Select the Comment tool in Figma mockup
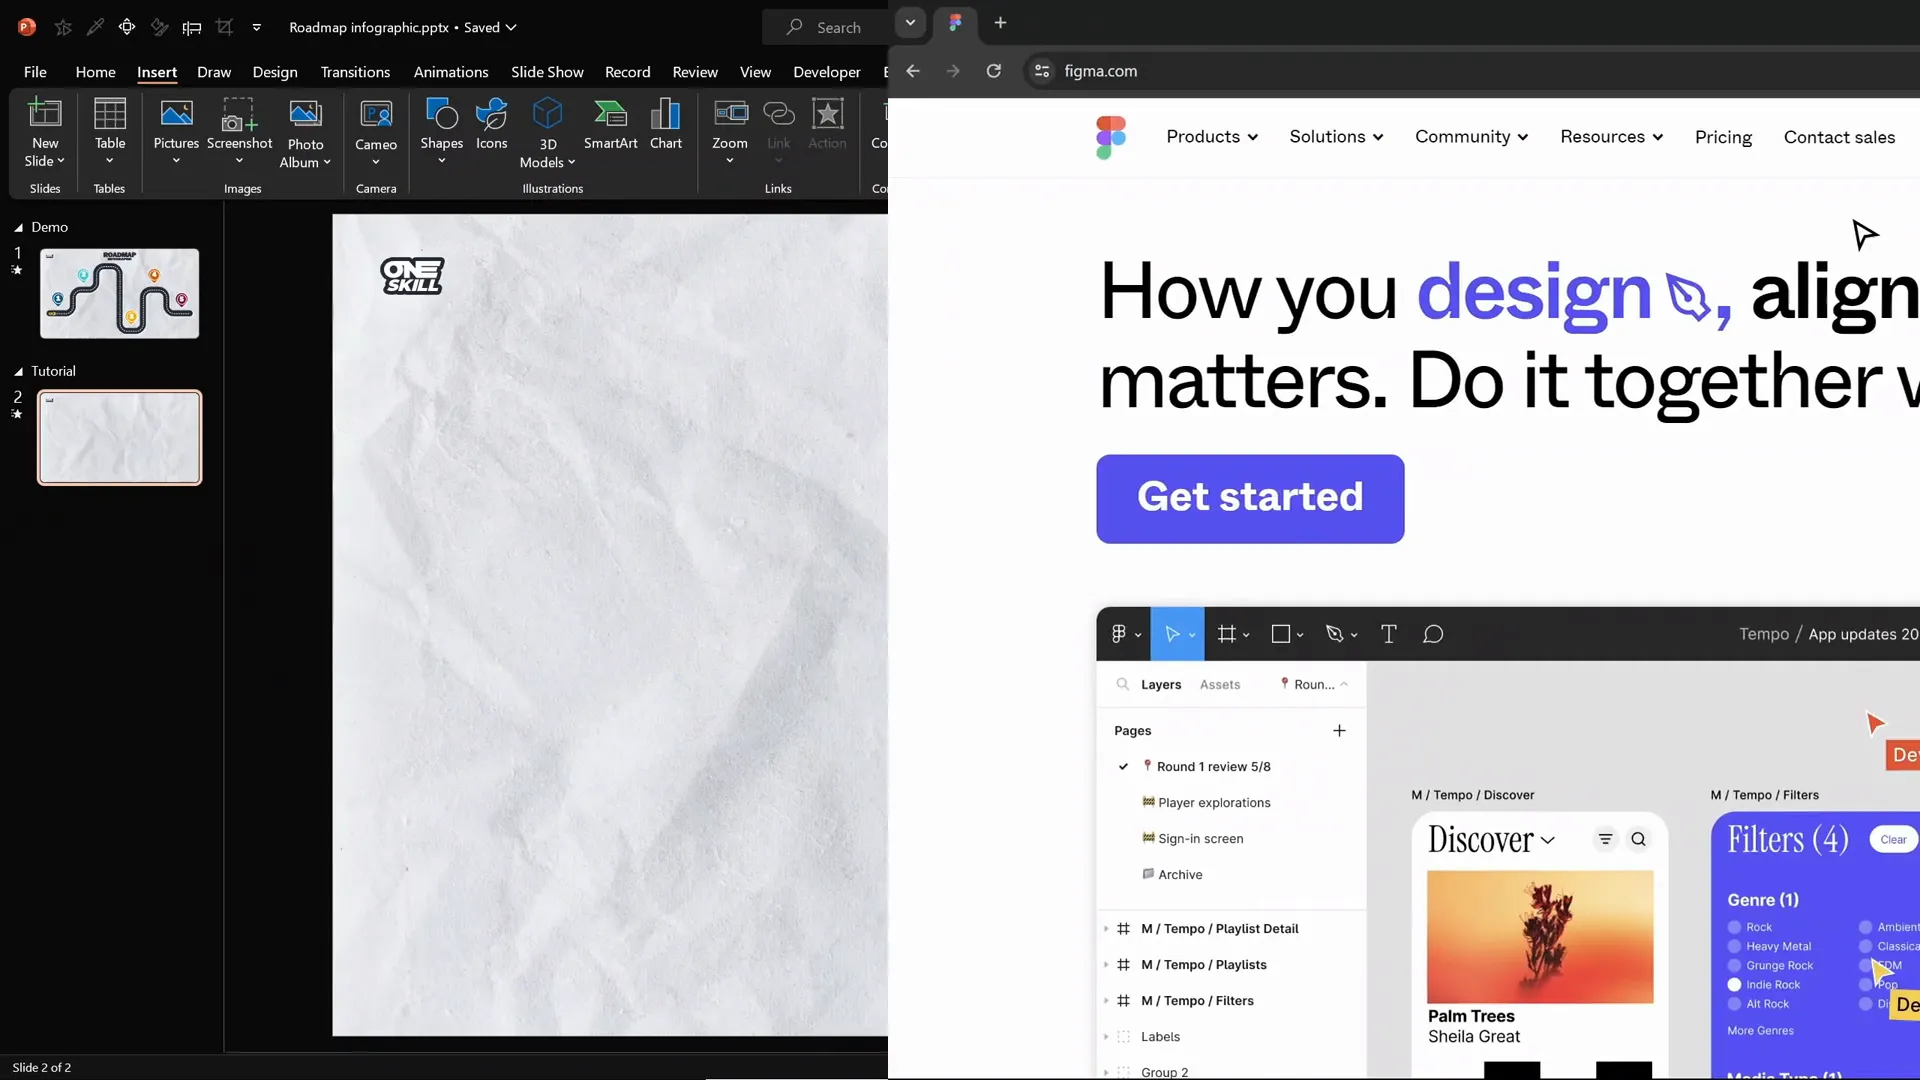Screen dimensions: 1920x1080 pos(1433,634)
